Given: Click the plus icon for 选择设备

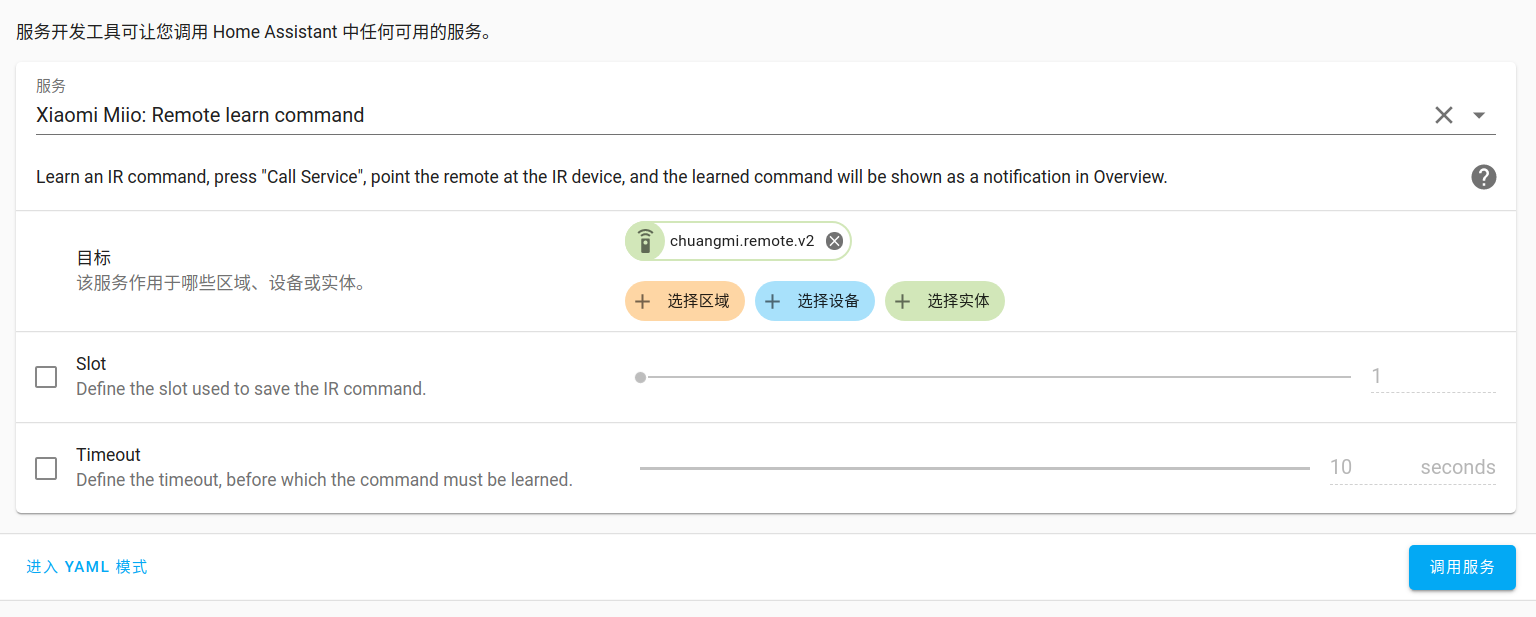Looking at the screenshot, I should click(x=773, y=301).
